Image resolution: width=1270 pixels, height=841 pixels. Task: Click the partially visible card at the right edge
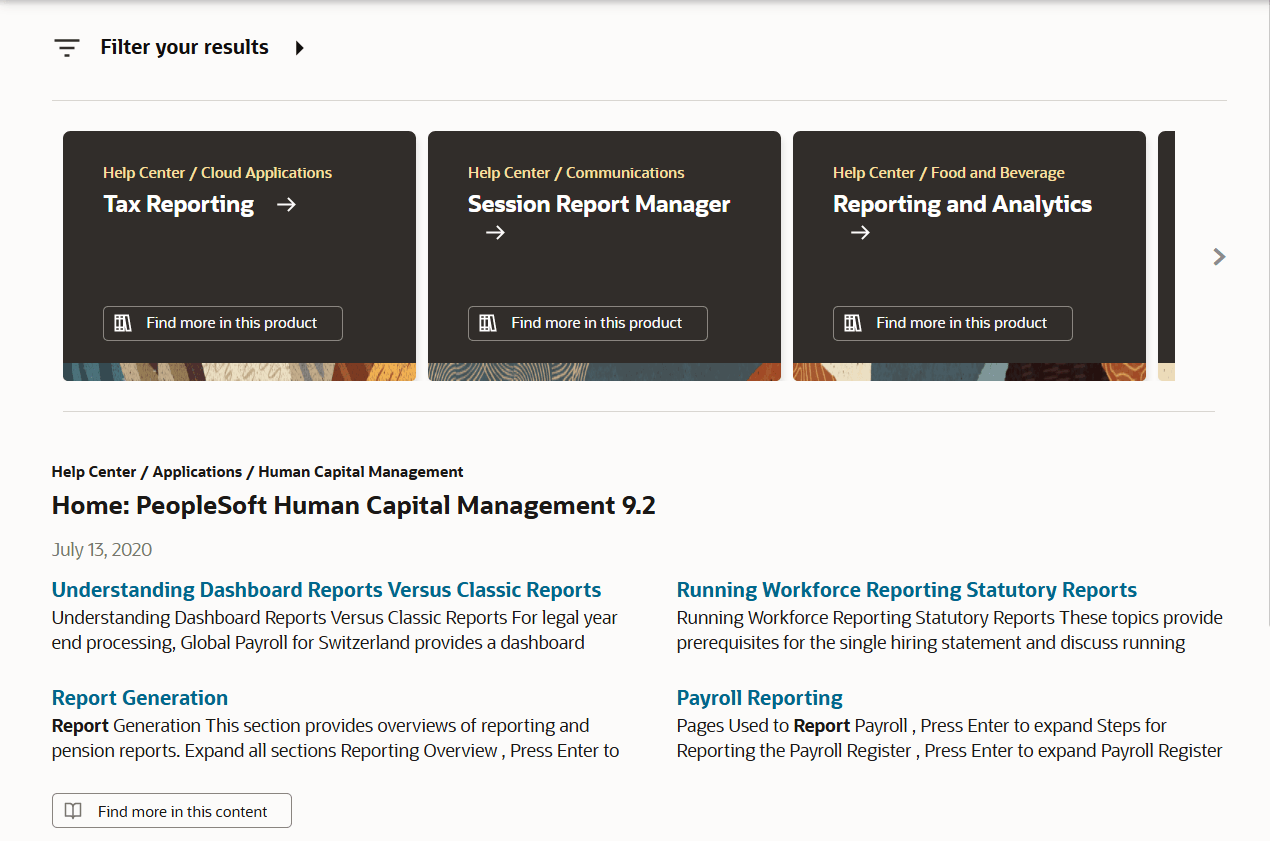pos(1165,255)
